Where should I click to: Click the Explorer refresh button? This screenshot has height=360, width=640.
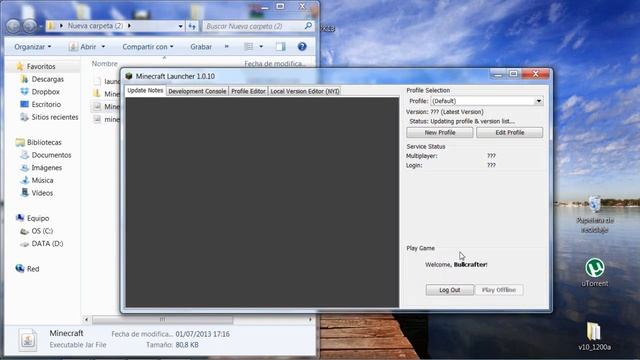pos(192,26)
